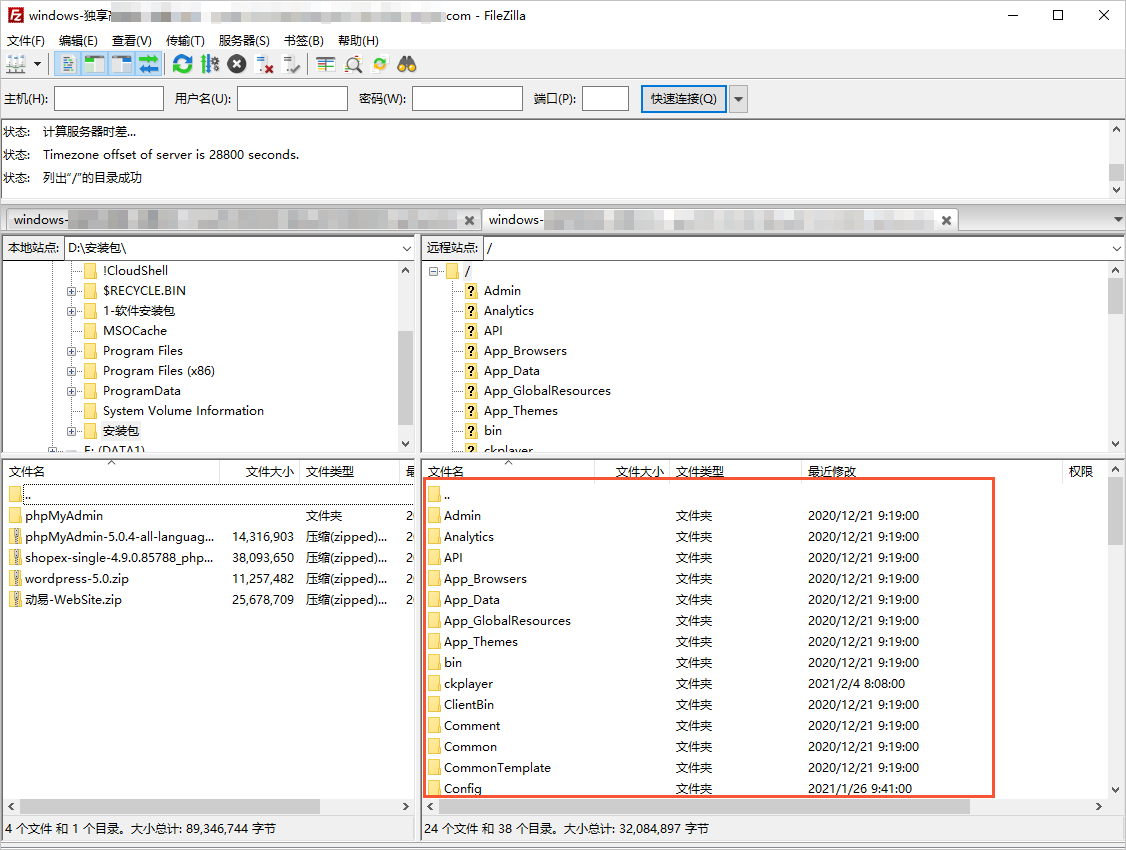Process the transfer queue icon
Screen dimensions: 1126x850
tap(210, 65)
